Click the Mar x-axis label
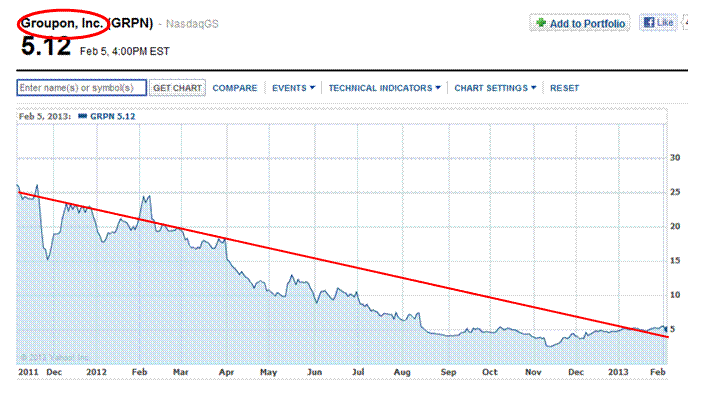This screenshot has height=412, width=715. pos(181,372)
